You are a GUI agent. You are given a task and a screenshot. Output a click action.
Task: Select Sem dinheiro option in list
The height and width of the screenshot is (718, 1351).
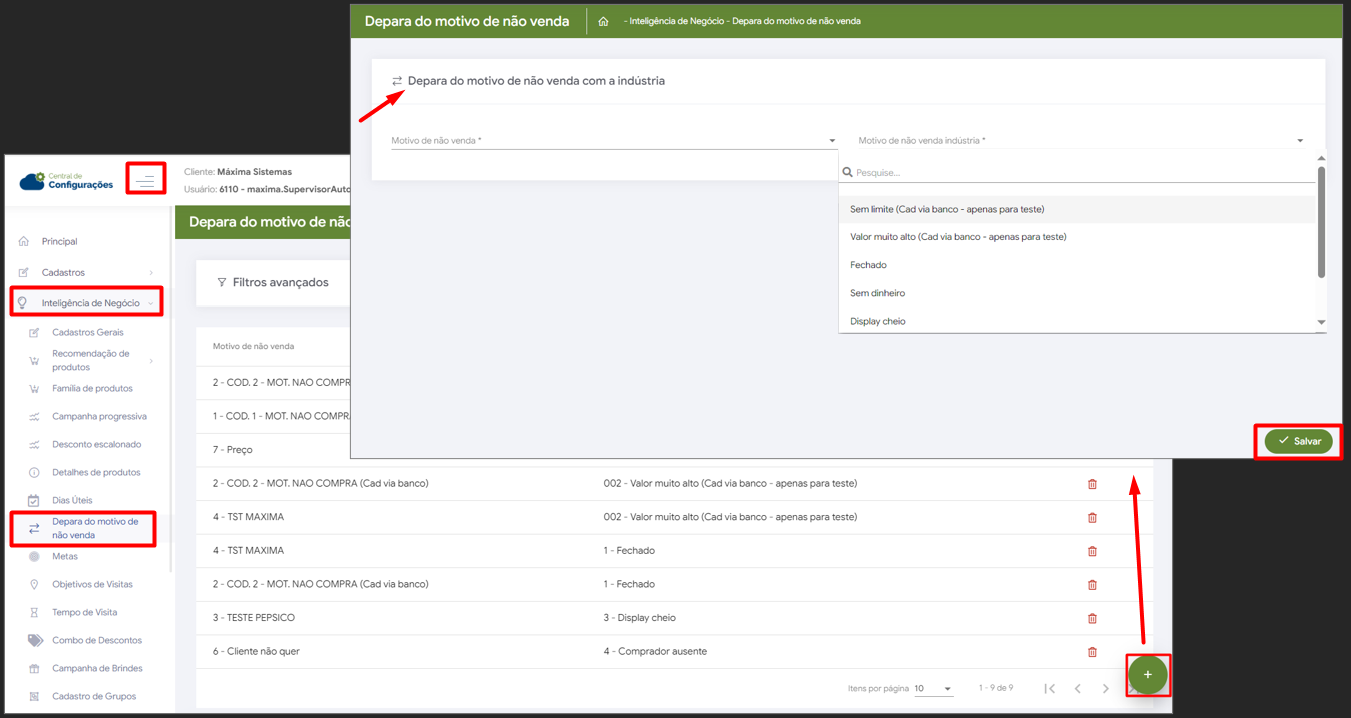pos(1078,293)
